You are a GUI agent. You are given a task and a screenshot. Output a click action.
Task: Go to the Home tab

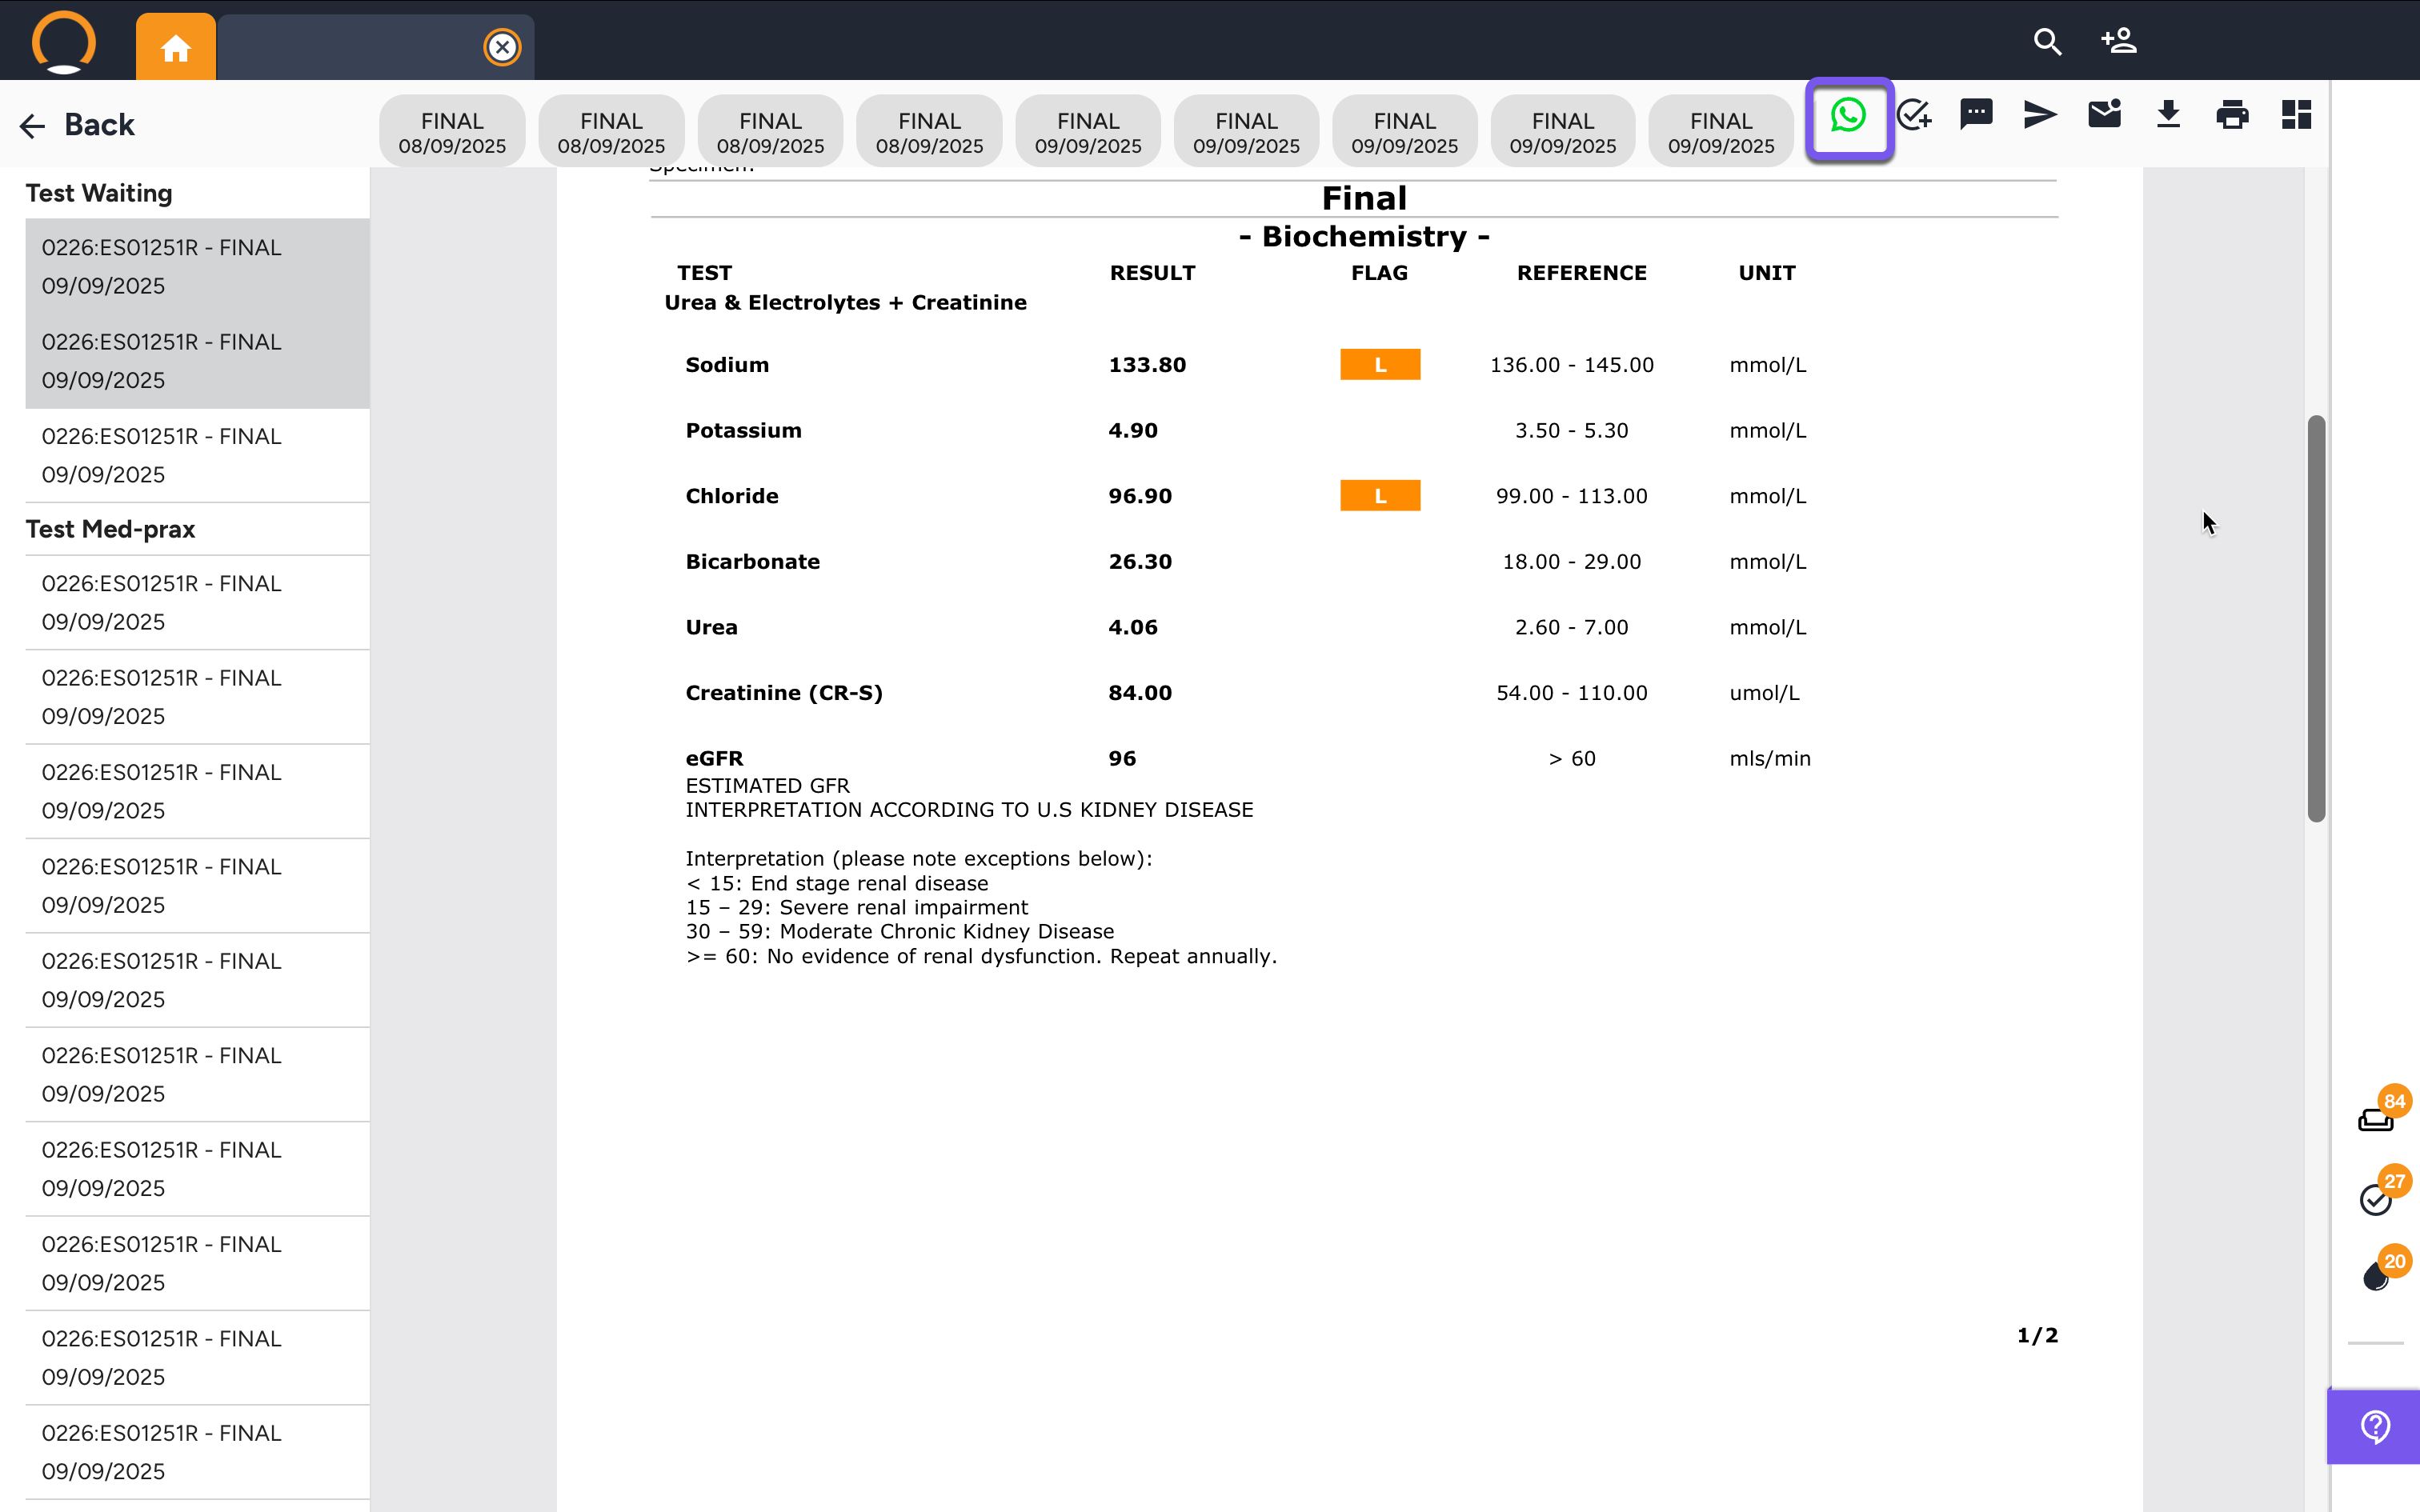(176, 47)
